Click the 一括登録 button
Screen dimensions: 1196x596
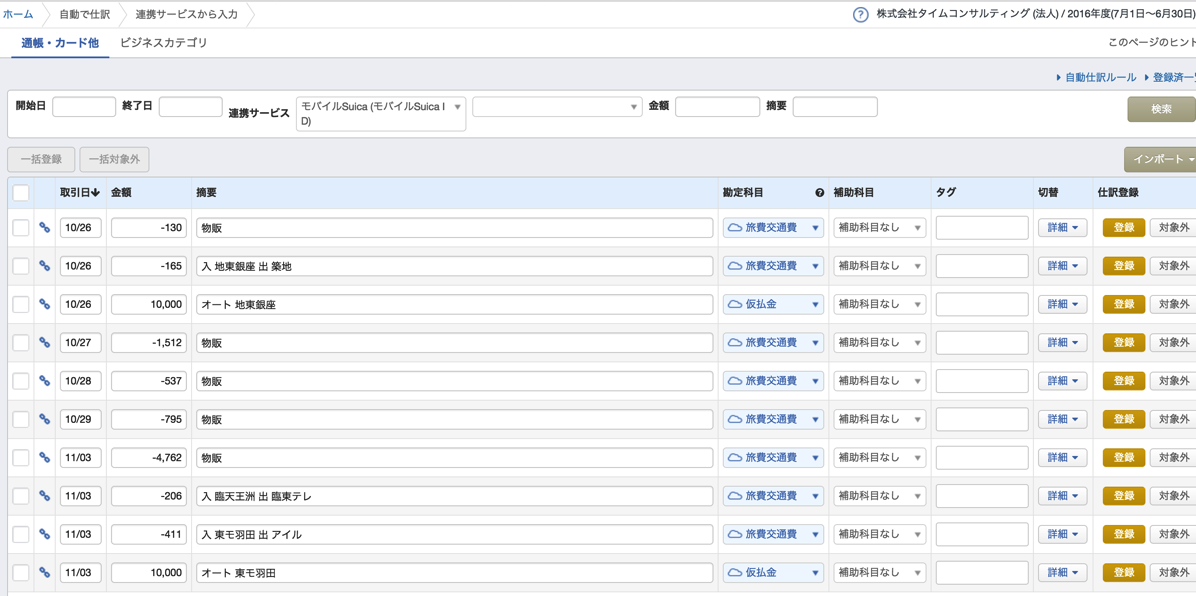point(41,159)
